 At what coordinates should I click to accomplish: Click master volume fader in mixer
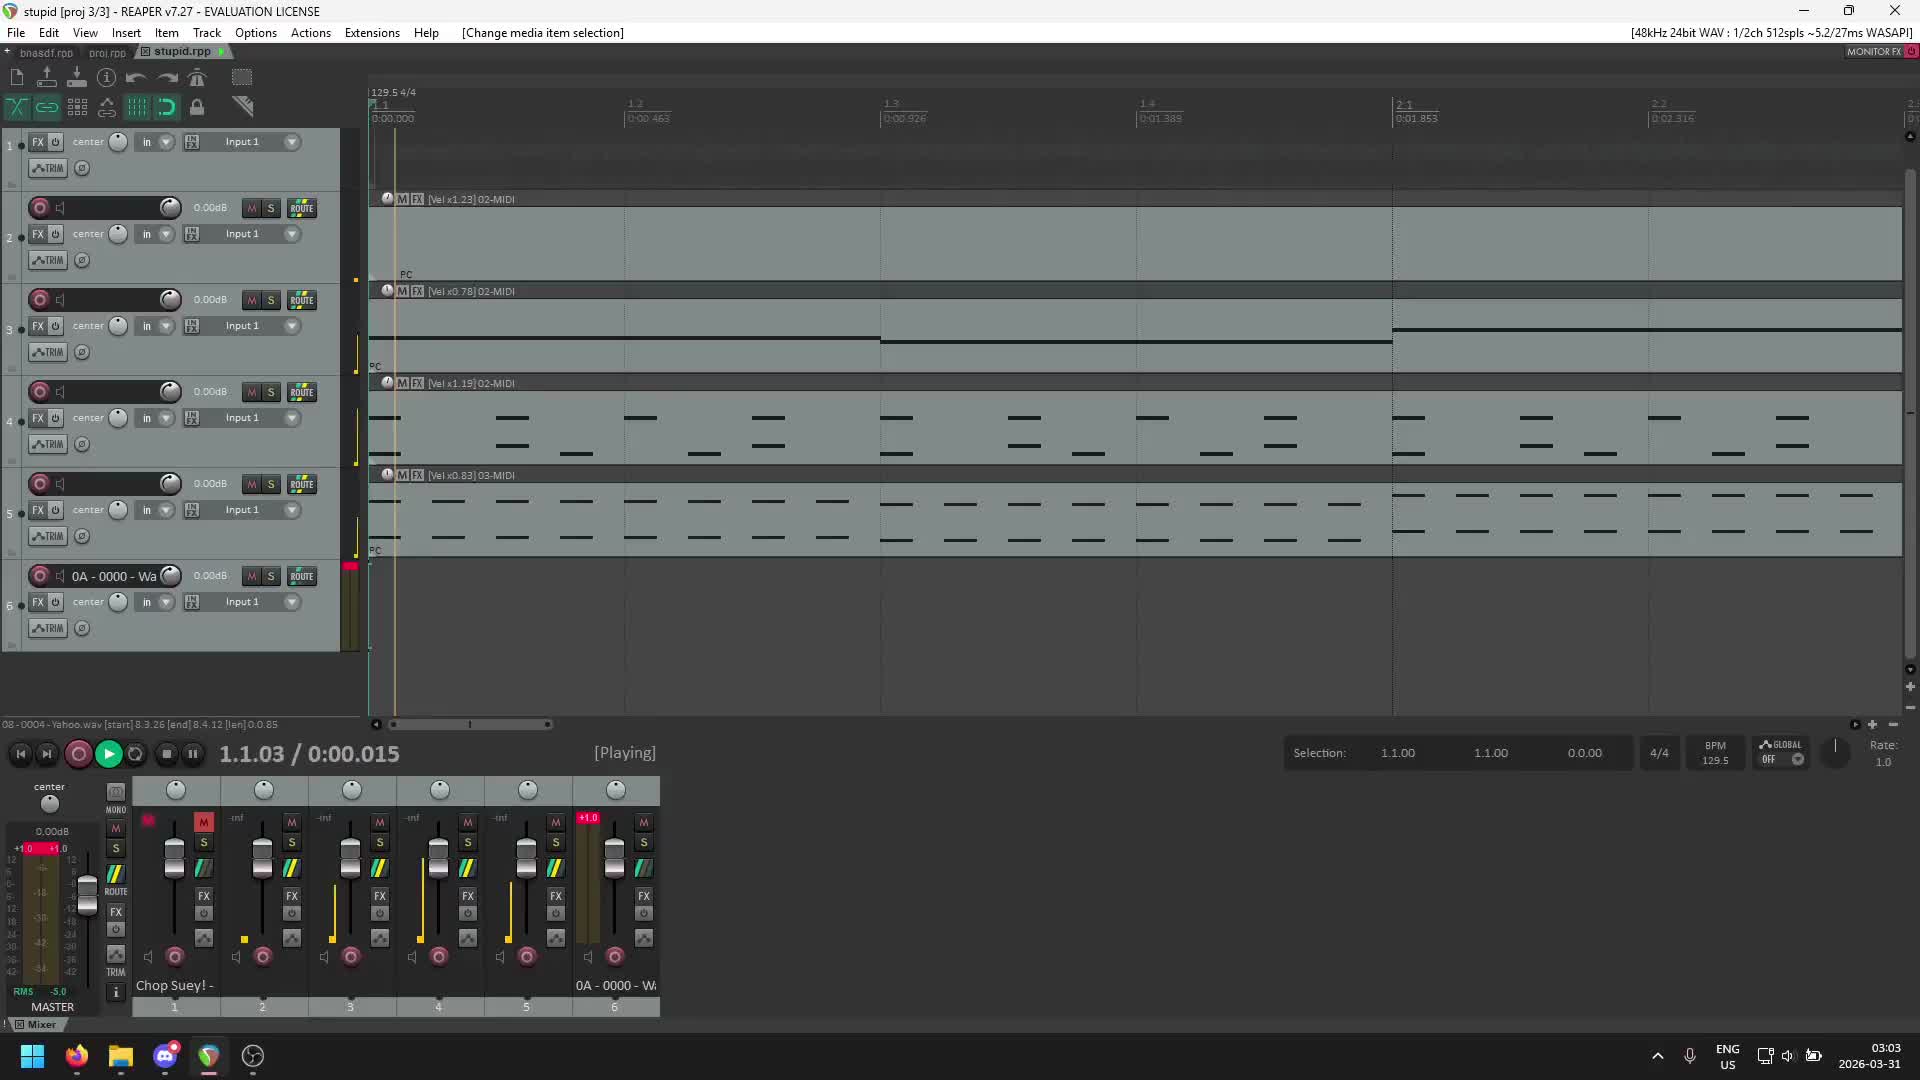(87, 892)
